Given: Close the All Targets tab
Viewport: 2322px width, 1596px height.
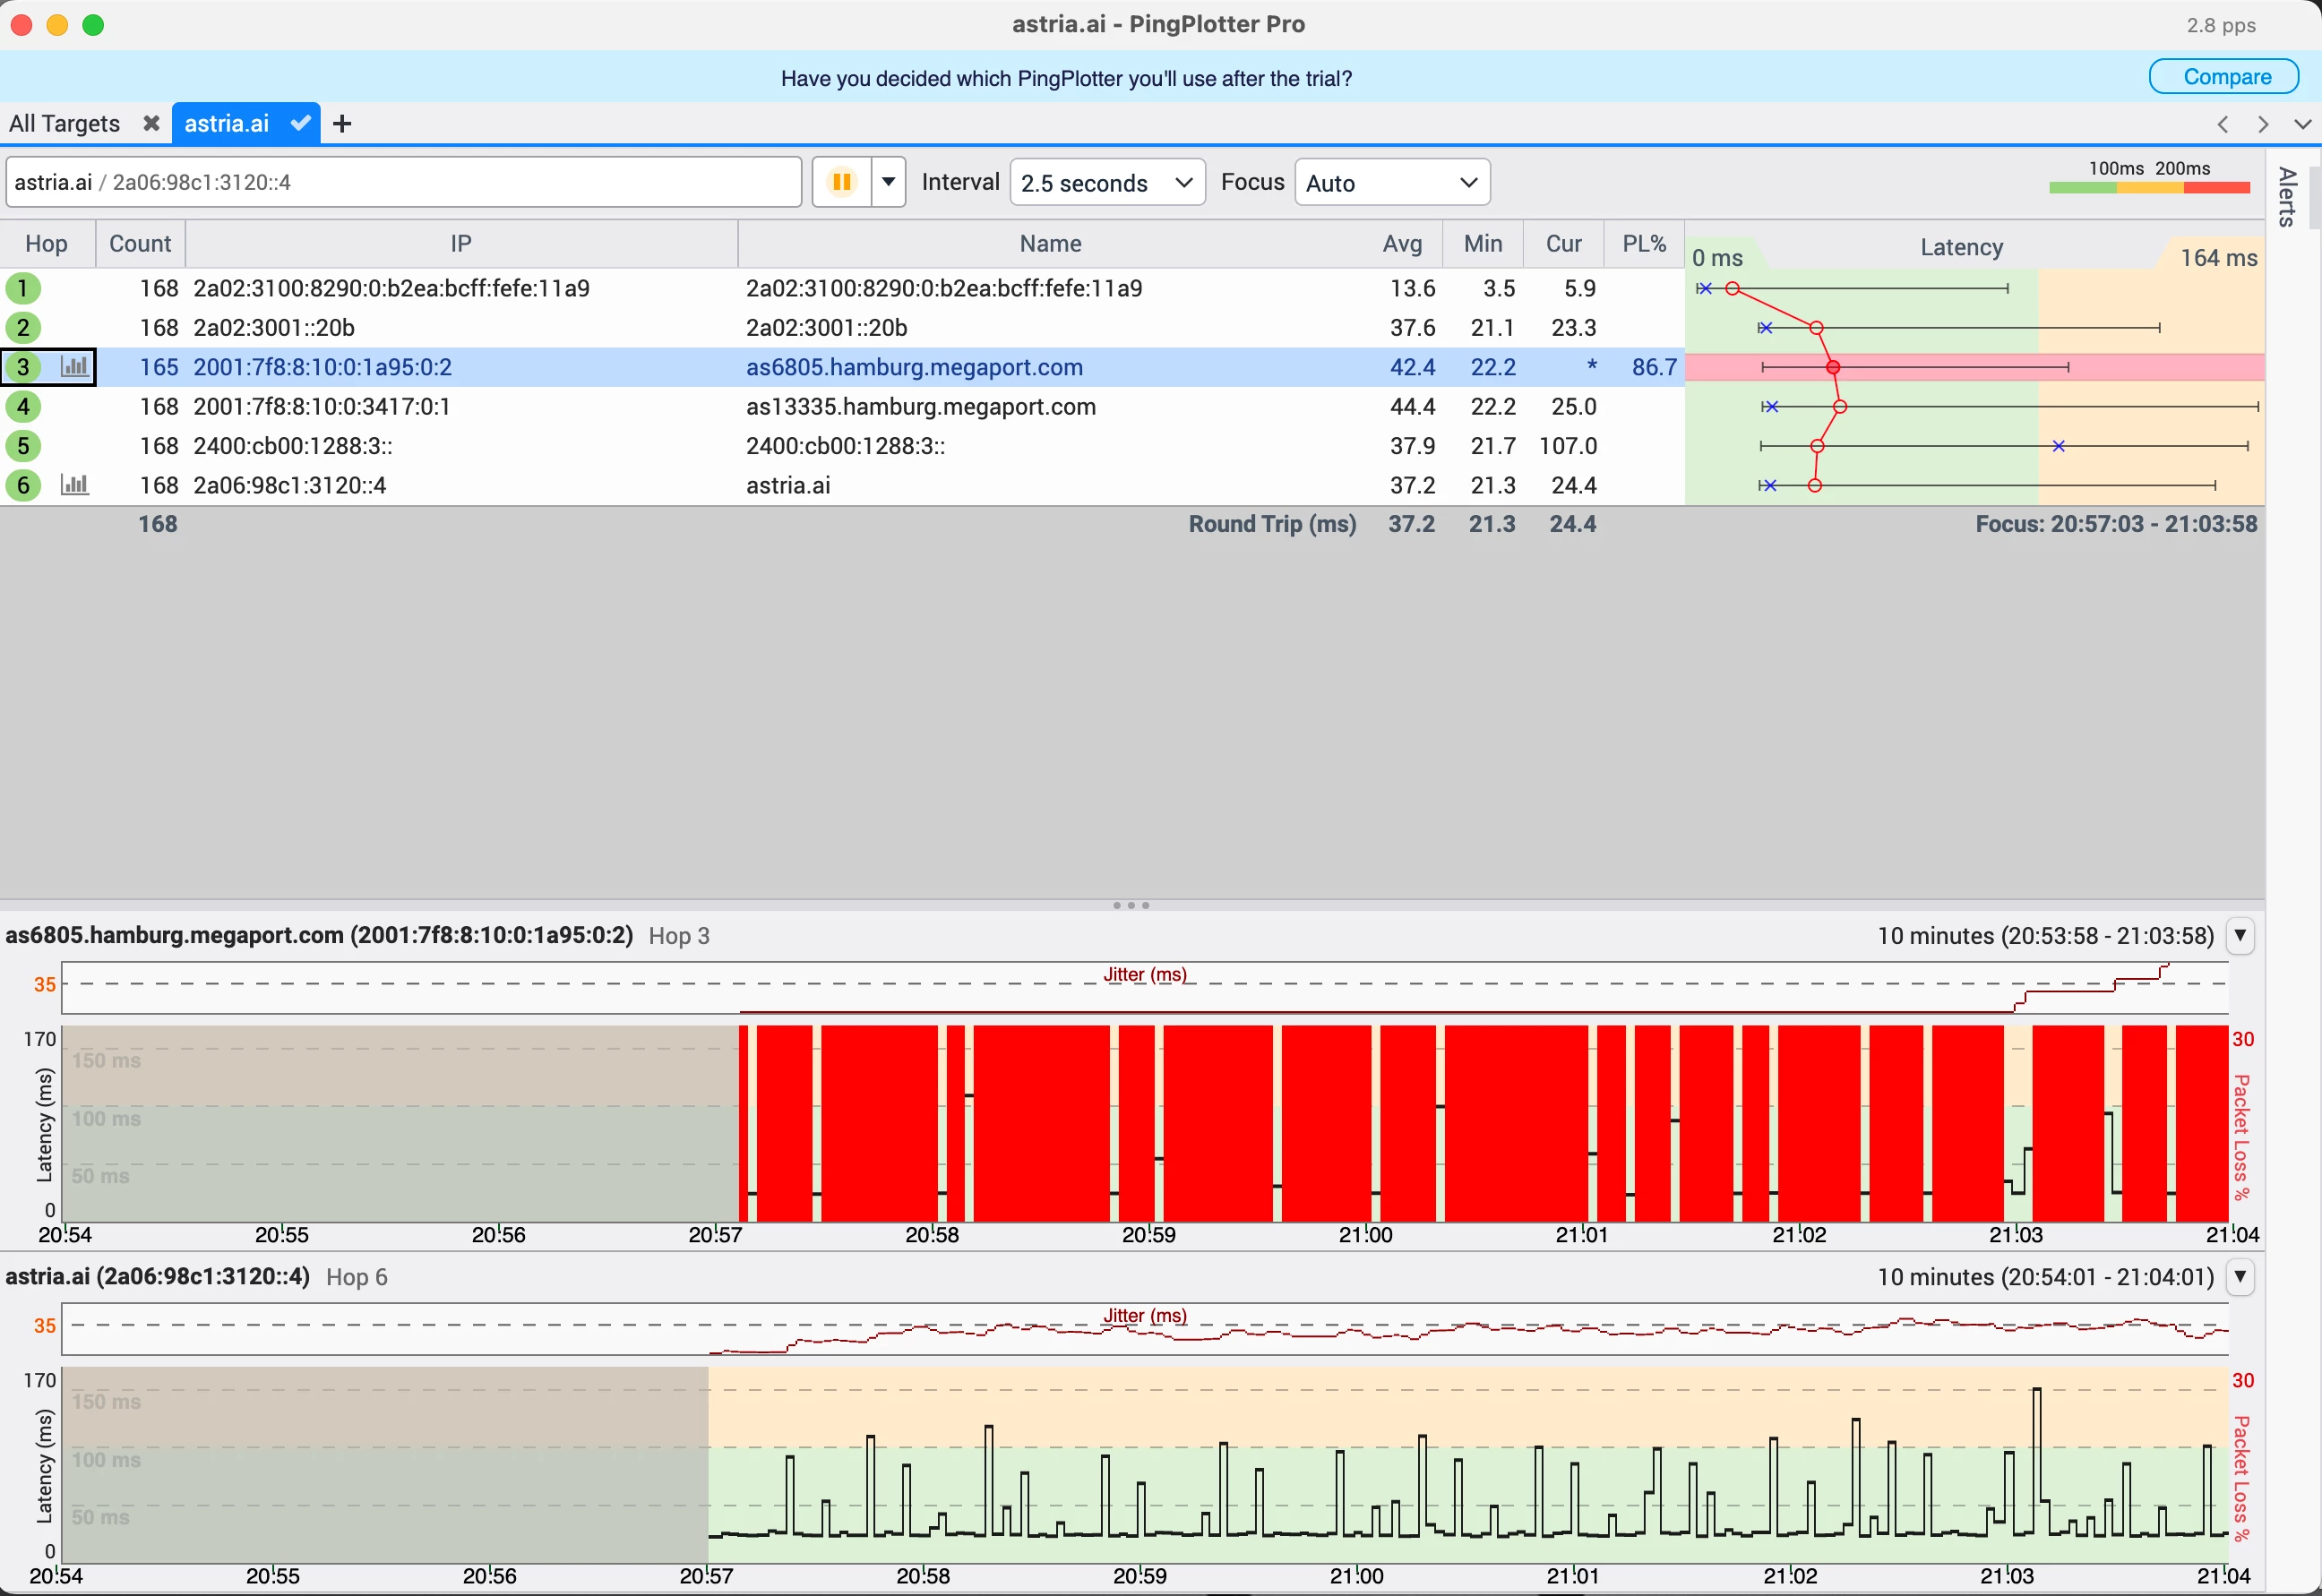Looking at the screenshot, I should [151, 123].
